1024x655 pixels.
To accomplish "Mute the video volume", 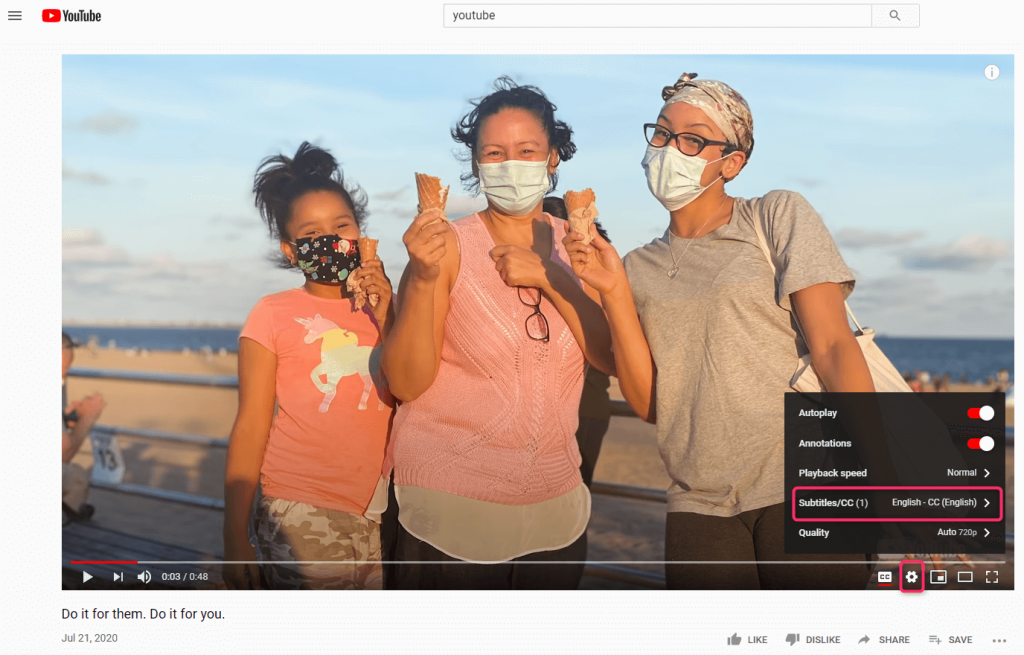I will (x=144, y=577).
